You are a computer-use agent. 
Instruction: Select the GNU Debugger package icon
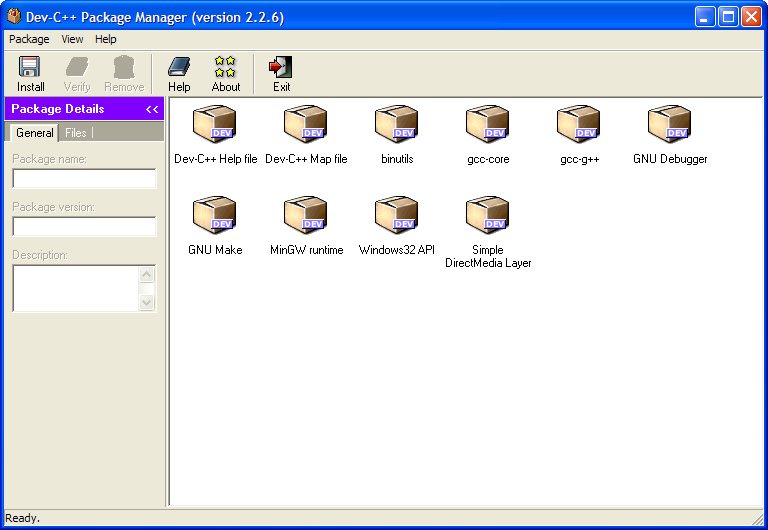pyautogui.click(x=670, y=124)
